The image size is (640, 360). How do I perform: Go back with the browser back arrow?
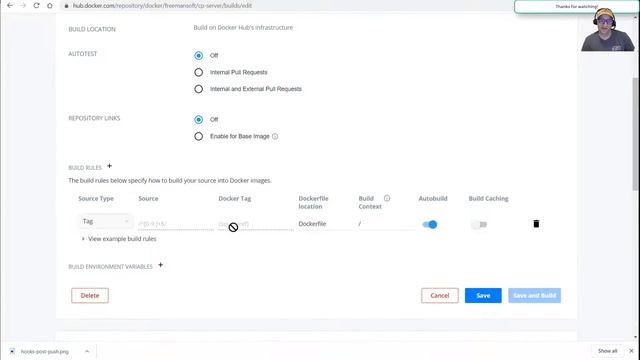pos(10,6)
